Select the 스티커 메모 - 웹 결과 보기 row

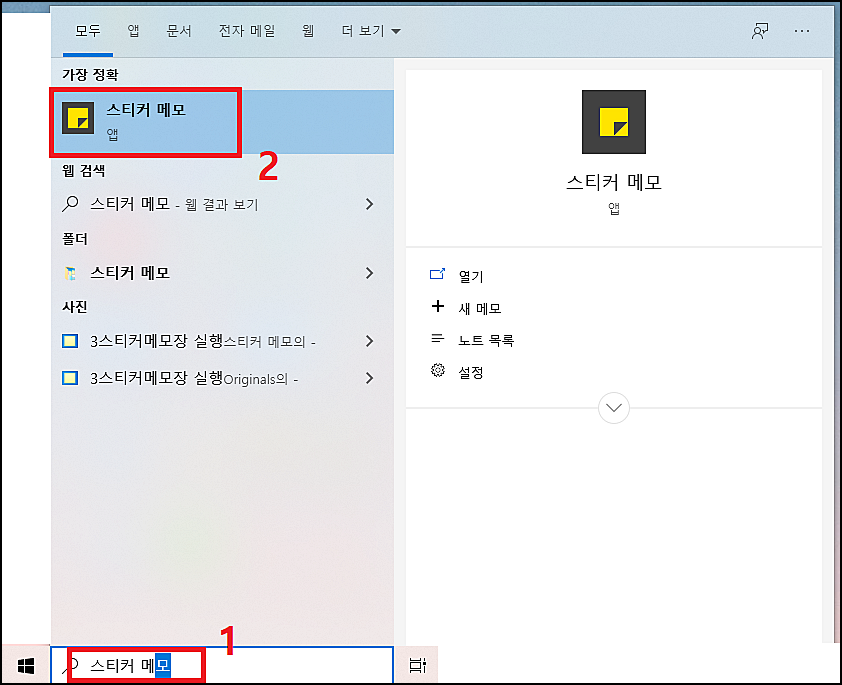coord(223,204)
